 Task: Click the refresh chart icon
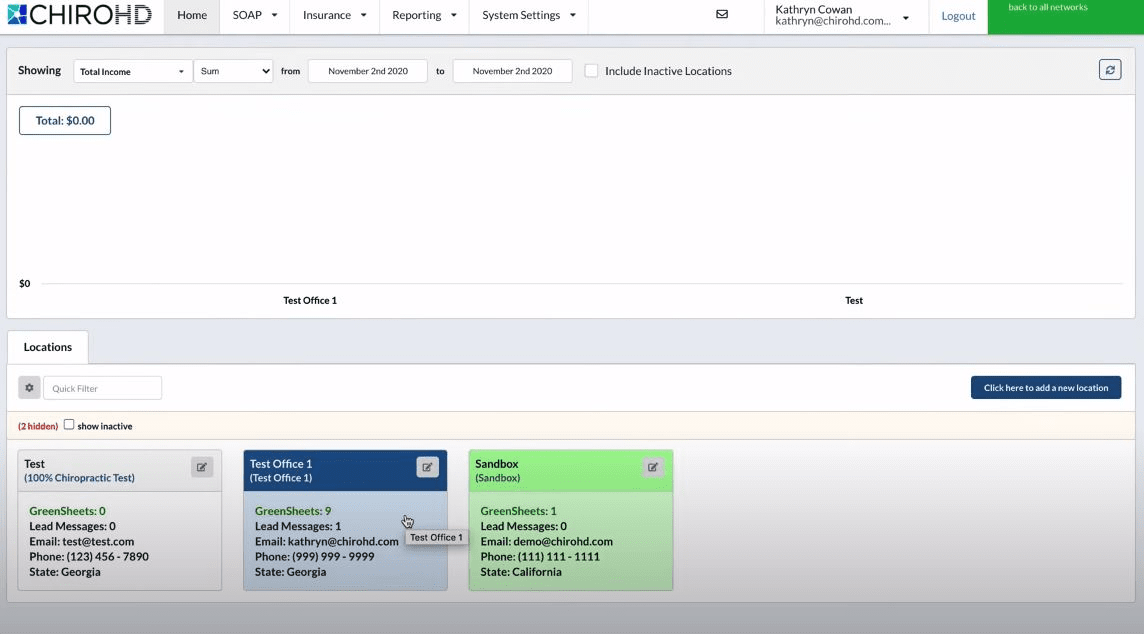pos(1109,70)
